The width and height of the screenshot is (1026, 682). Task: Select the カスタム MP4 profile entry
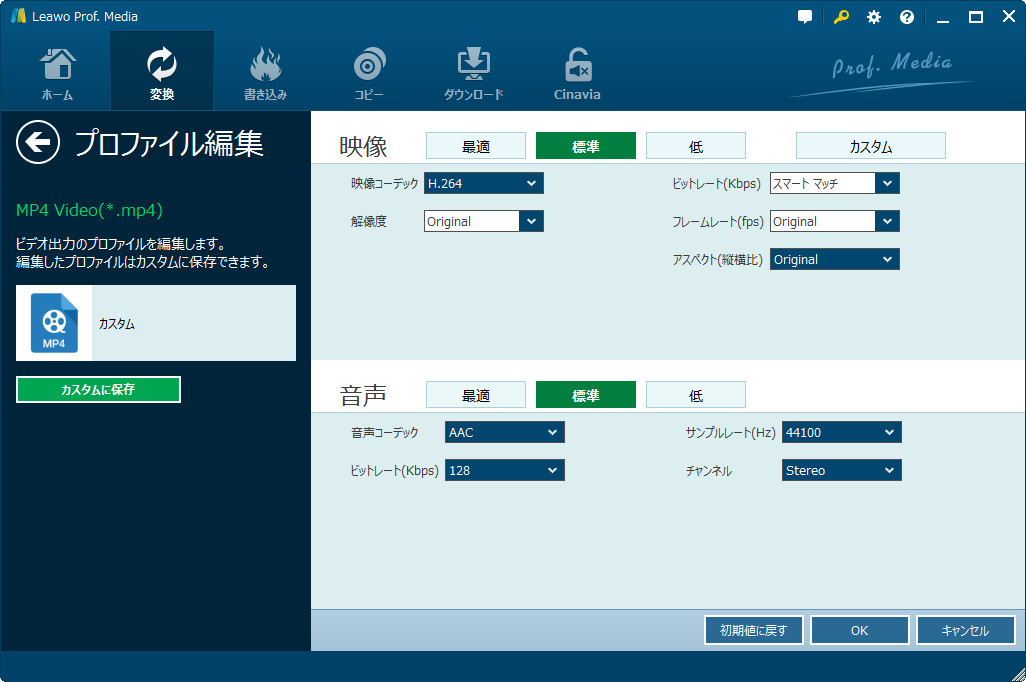click(x=155, y=322)
